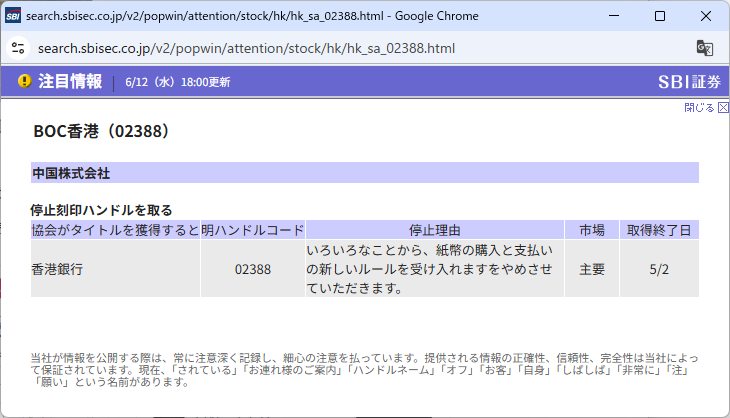This screenshot has height=418, width=730.
Task: Click the X box beside 閉じる
Action: [x=723, y=108]
